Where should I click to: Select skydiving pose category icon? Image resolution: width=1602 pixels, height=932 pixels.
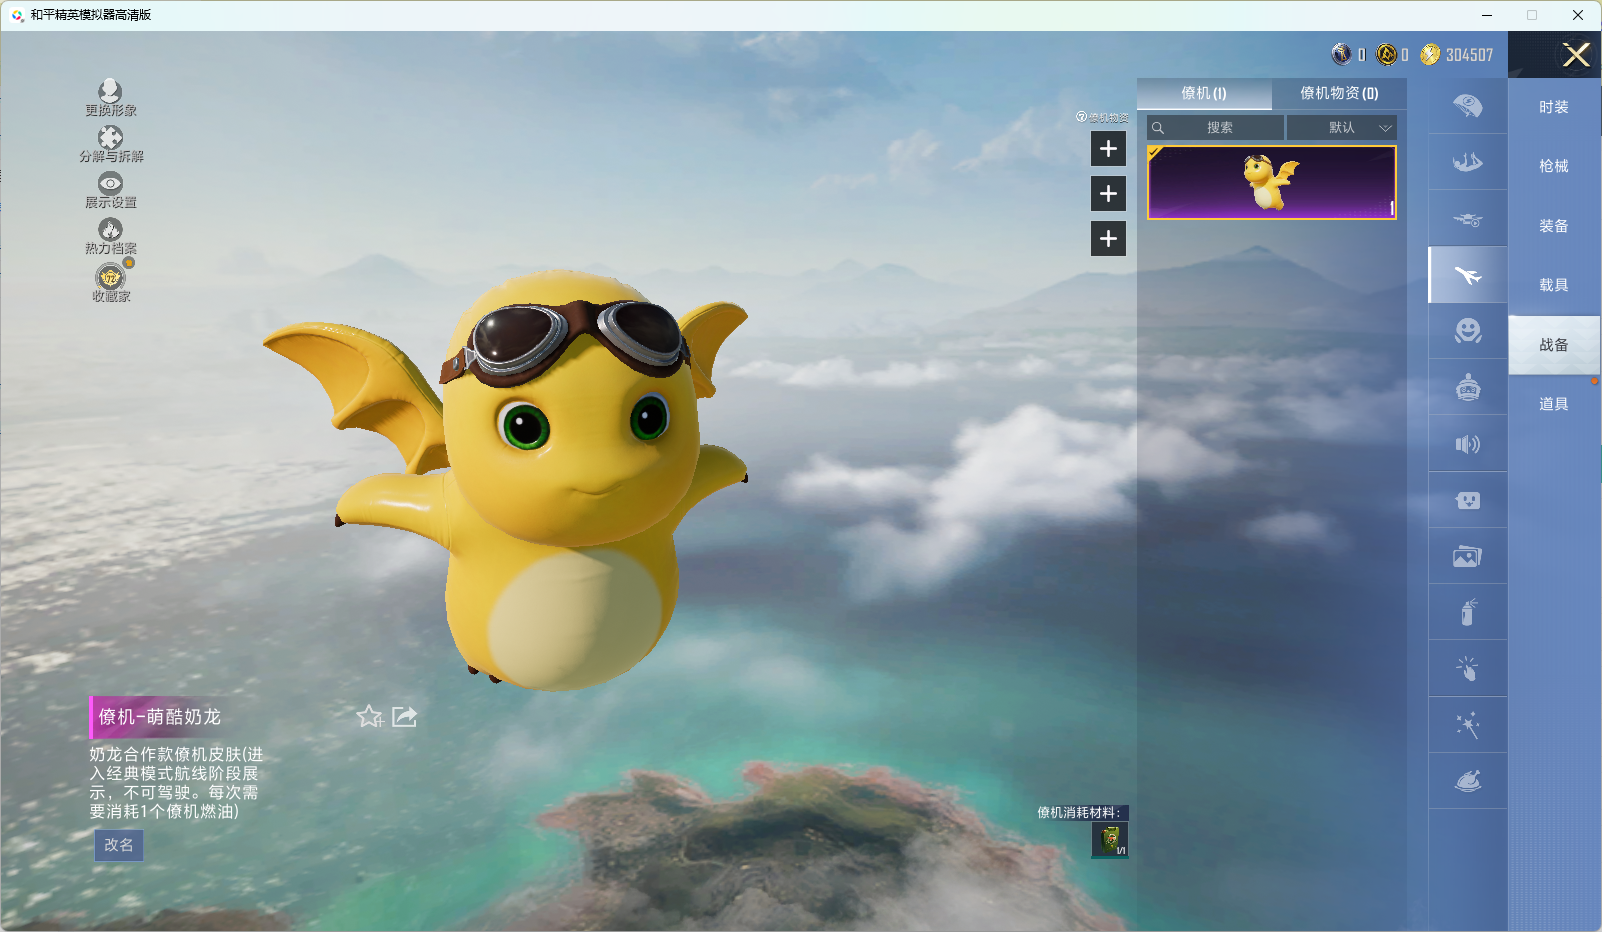(1467, 162)
